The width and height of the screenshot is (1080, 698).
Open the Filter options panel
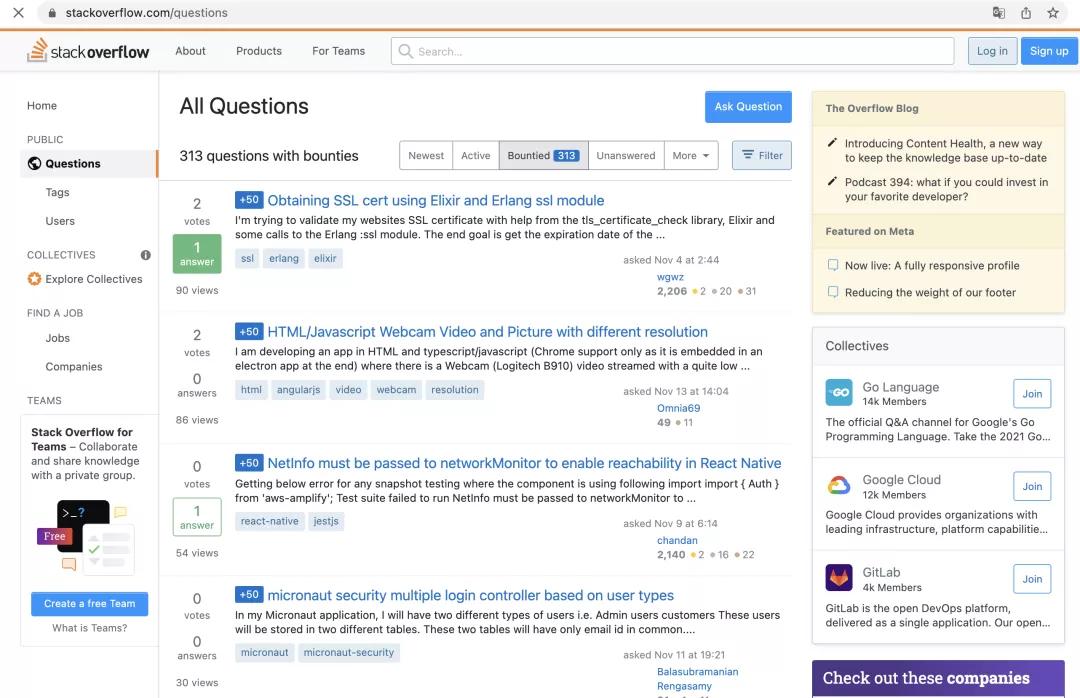pyautogui.click(x=761, y=156)
